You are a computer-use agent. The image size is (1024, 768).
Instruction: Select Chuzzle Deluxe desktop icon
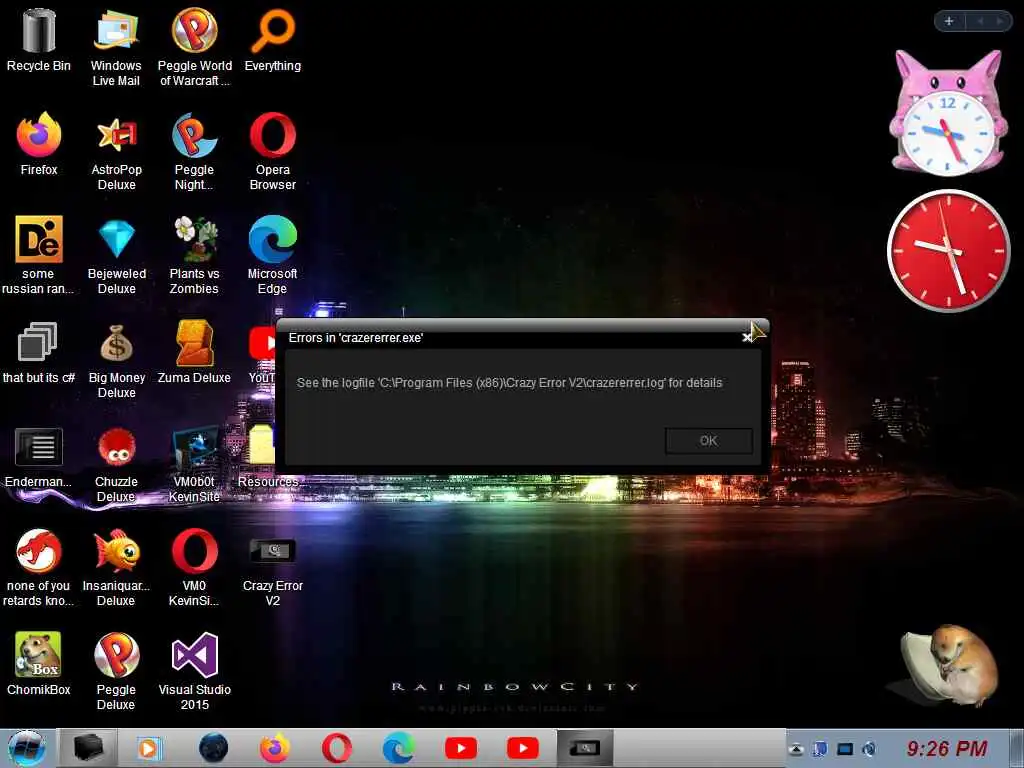pyautogui.click(x=116, y=464)
